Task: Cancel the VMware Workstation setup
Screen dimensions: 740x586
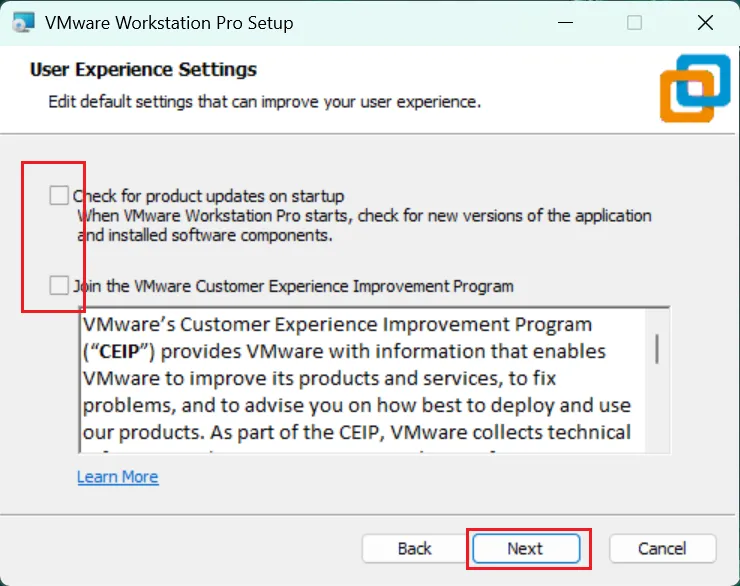Action: (x=662, y=549)
